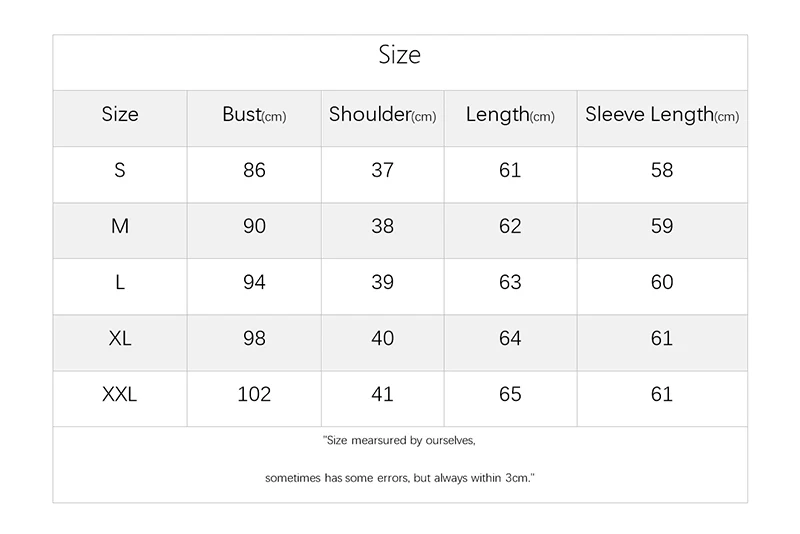Click length value 65 in XXL row
The height and width of the screenshot is (534, 800).
(x=510, y=394)
